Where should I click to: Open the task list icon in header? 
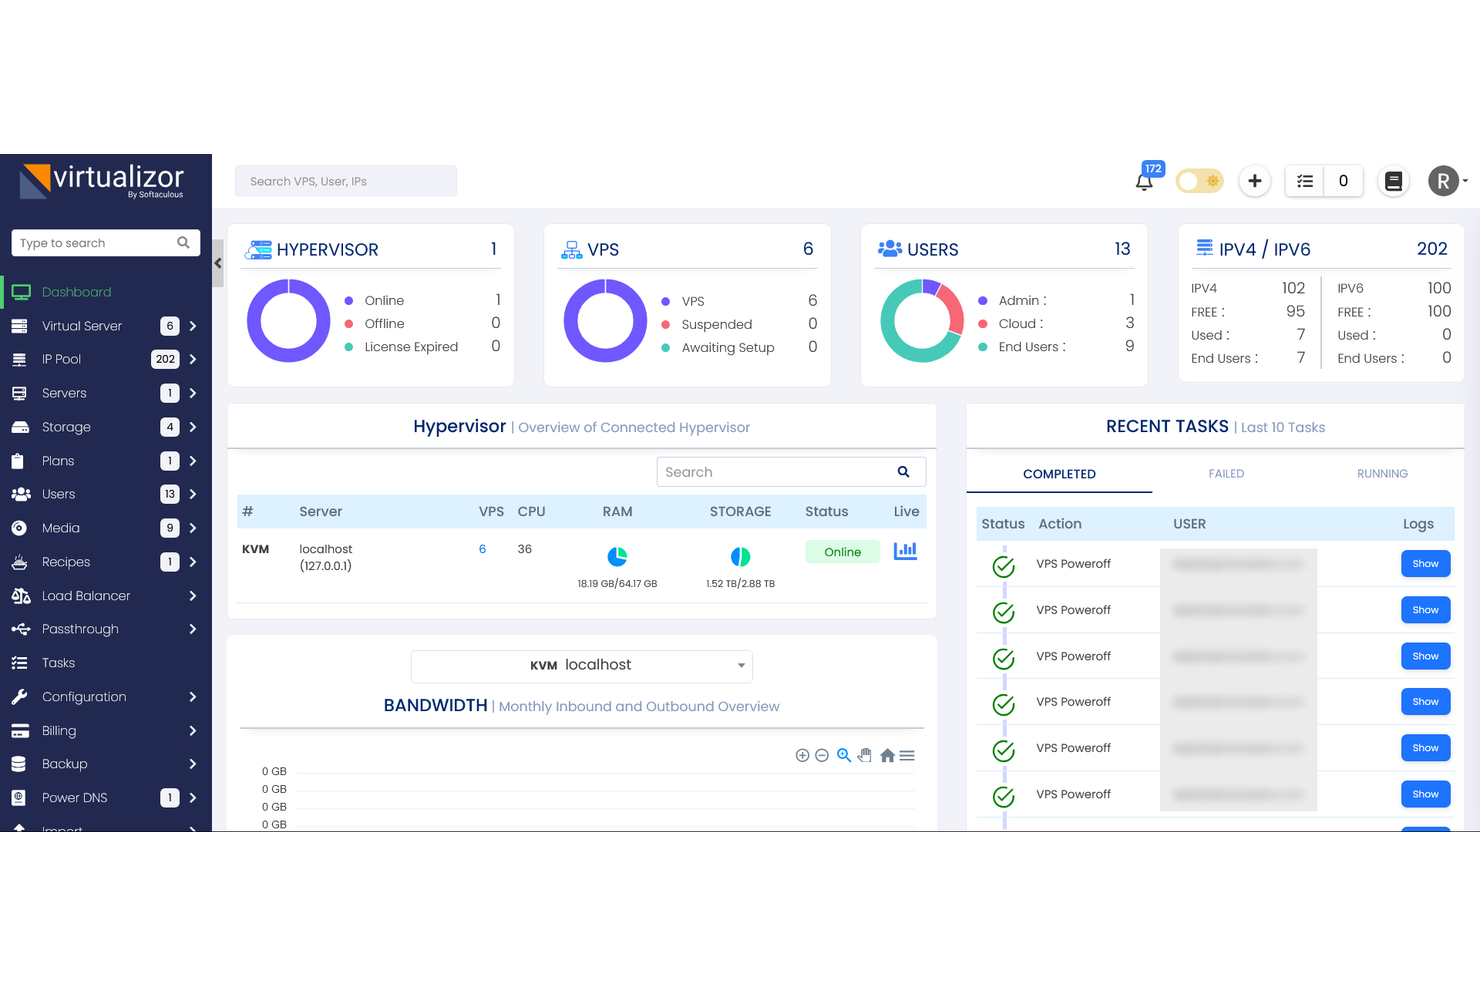(x=1305, y=181)
